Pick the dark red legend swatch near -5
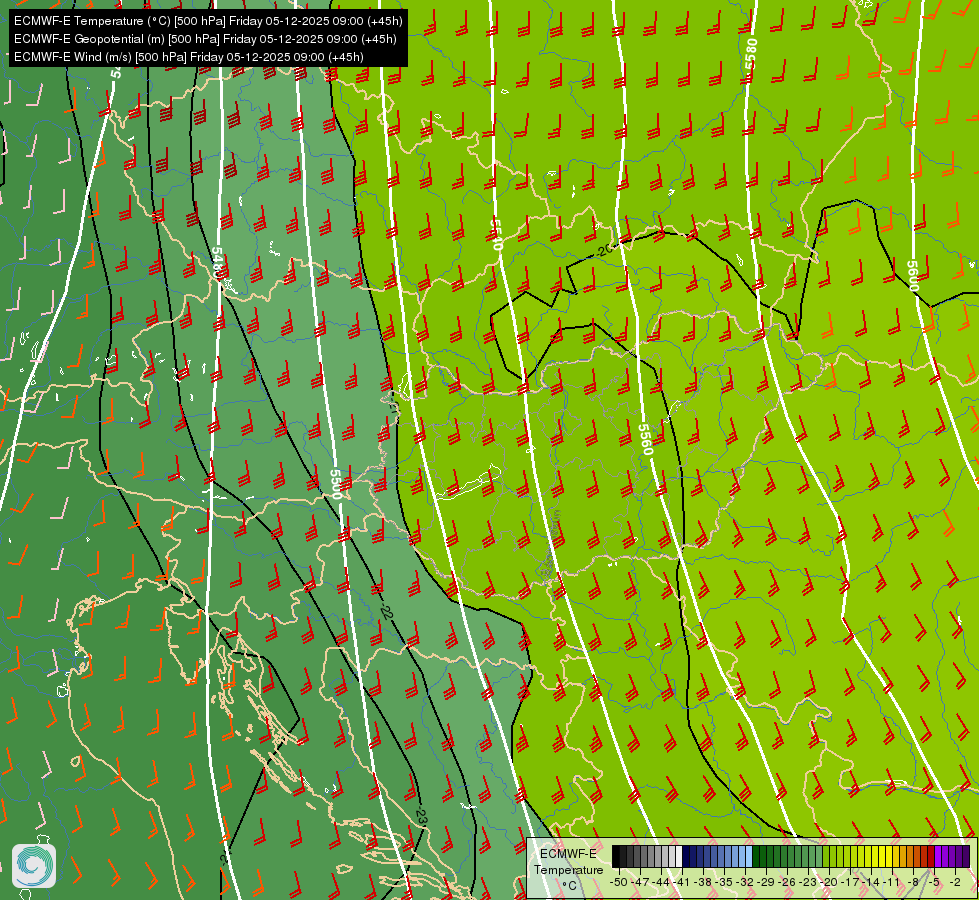 tap(931, 856)
